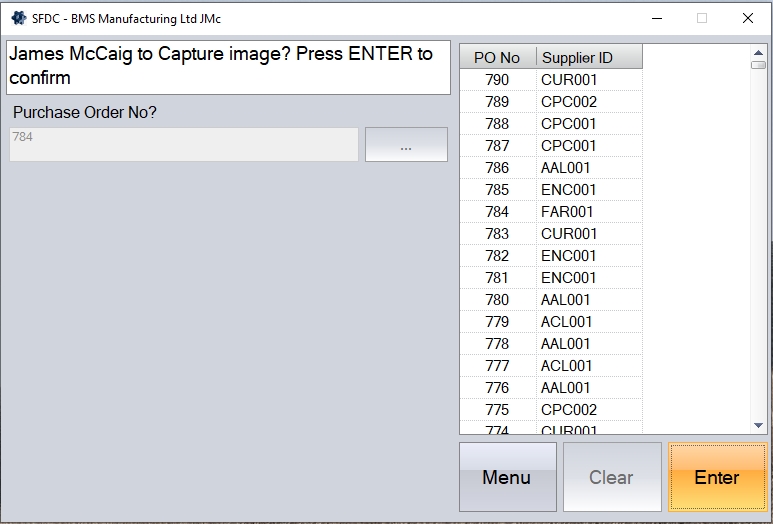Click the Purchase Order No input field
Viewport: 773px width, 524px height.
[184, 144]
